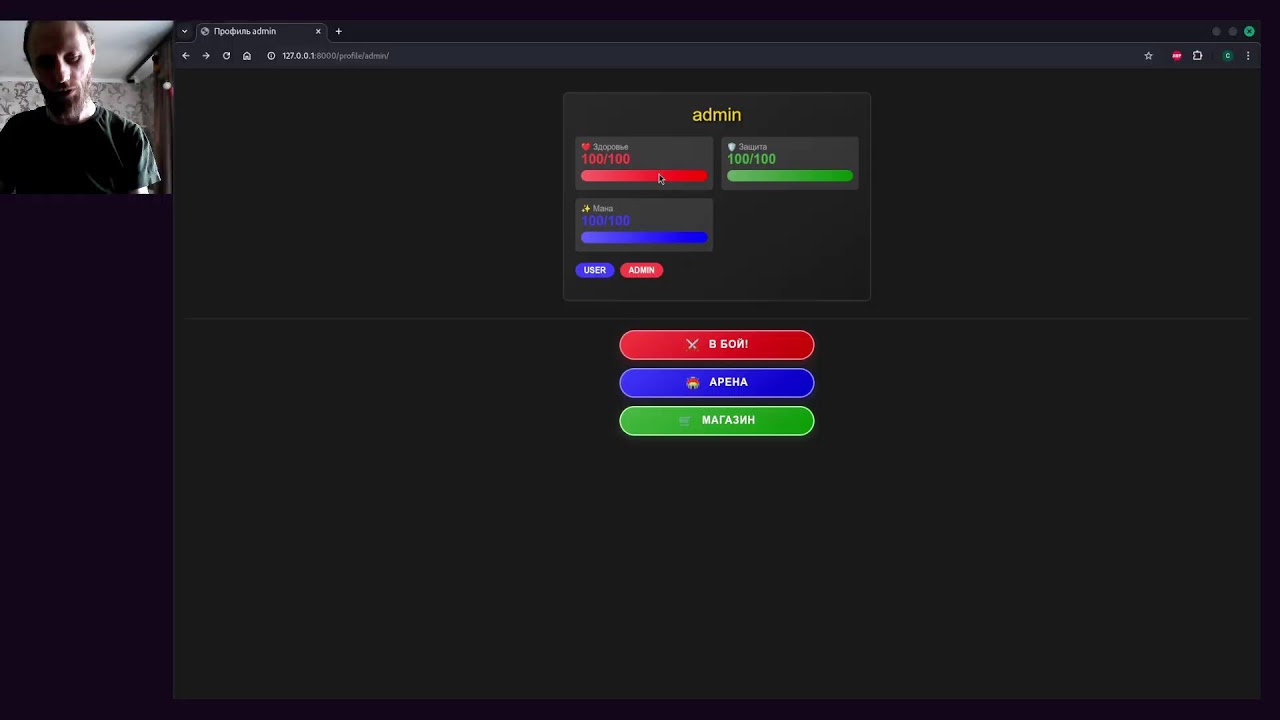The height and width of the screenshot is (720, 1280).
Task: View site information icon in address bar
Action: [x=271, y=56]
